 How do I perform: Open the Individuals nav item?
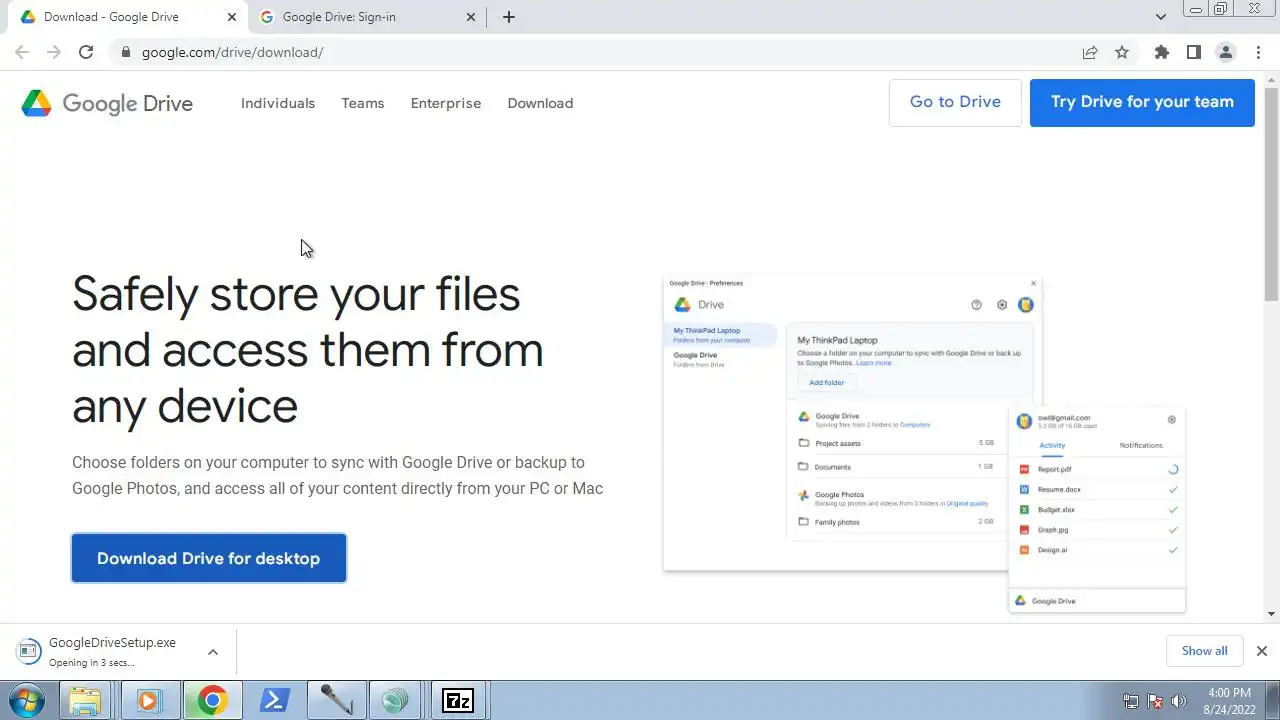coord(278,103)
